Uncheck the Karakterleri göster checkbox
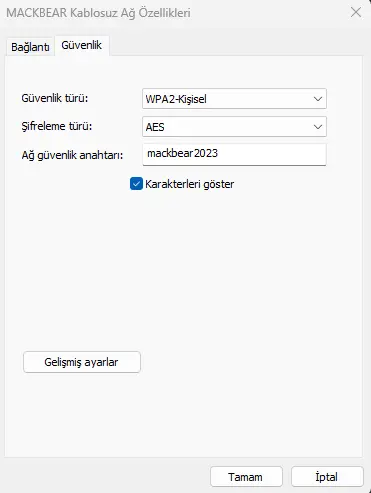Image resolution: width=371 pixels, height=493 pixels. coord(136,184)
